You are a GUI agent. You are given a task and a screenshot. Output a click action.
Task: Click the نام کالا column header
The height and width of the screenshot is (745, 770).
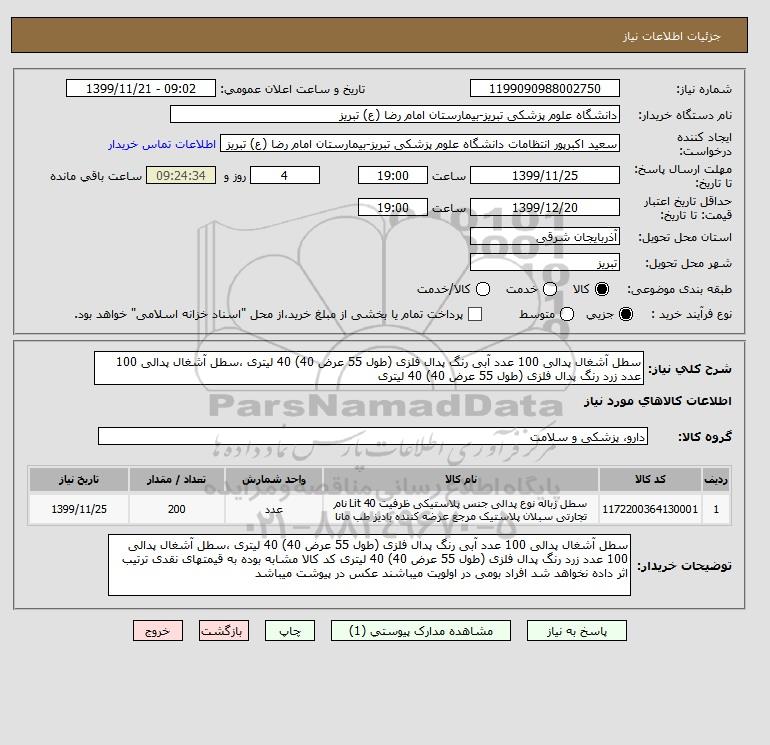click(x=461, y=479)
